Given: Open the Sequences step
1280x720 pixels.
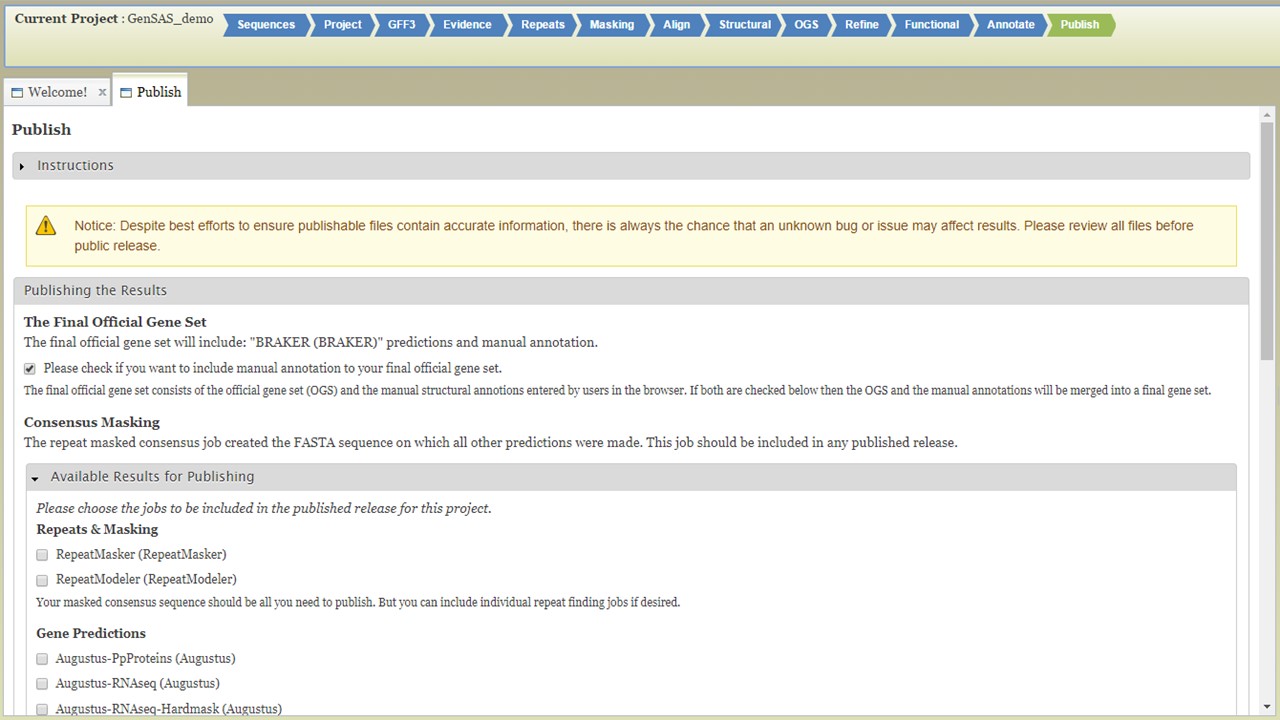Looking at the screenshot, I should [x=265, y=25].
